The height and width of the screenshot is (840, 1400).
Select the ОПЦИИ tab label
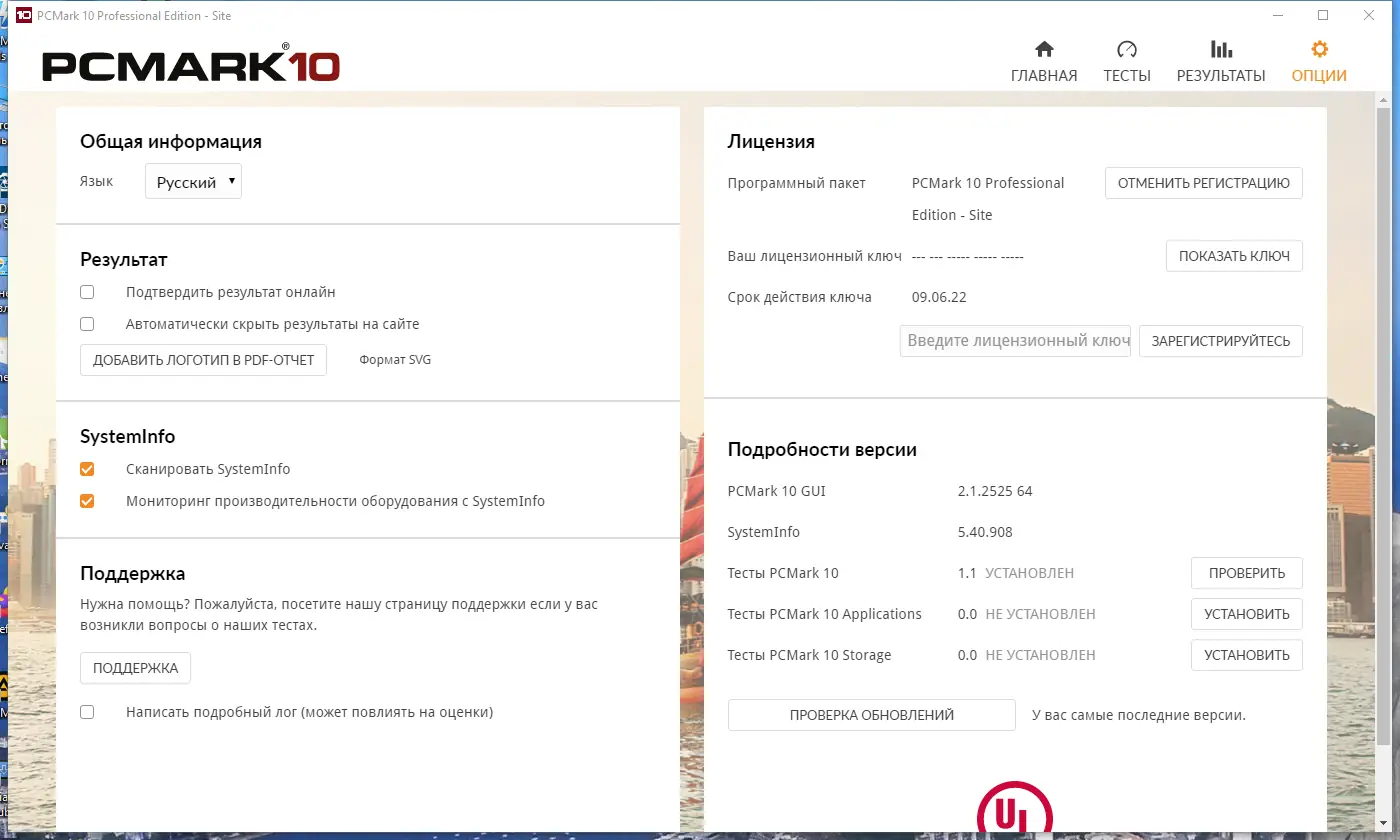click(1319, 76)
